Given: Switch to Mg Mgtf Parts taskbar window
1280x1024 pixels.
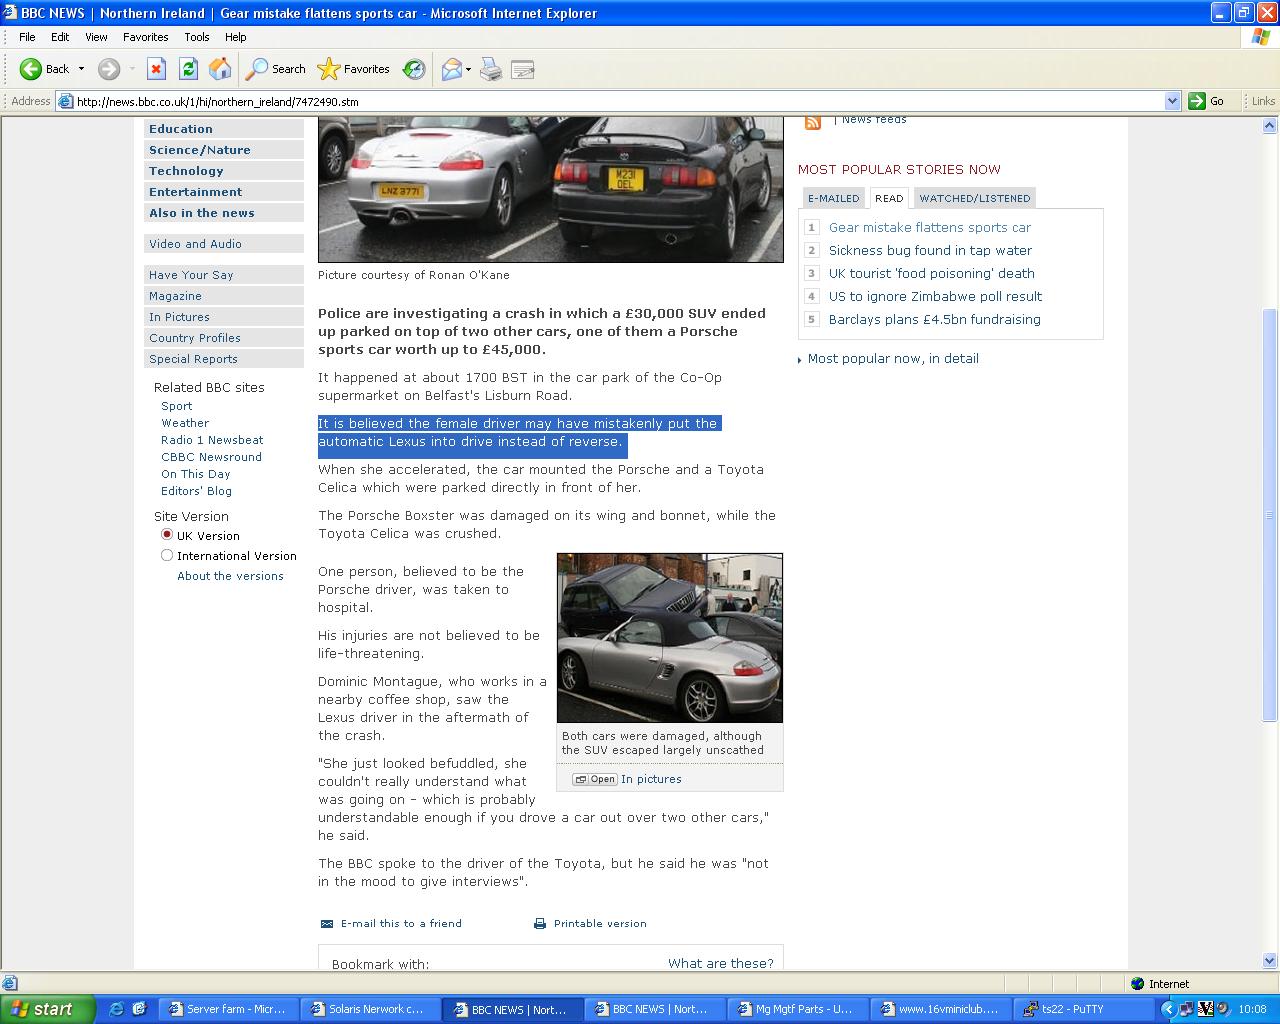Looking at the screenshot, I should coord(796,1009).
